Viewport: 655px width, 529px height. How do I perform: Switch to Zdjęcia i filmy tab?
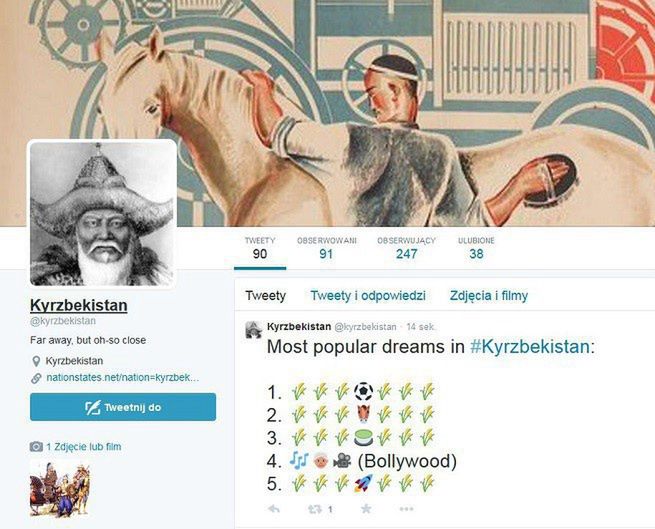489,295
